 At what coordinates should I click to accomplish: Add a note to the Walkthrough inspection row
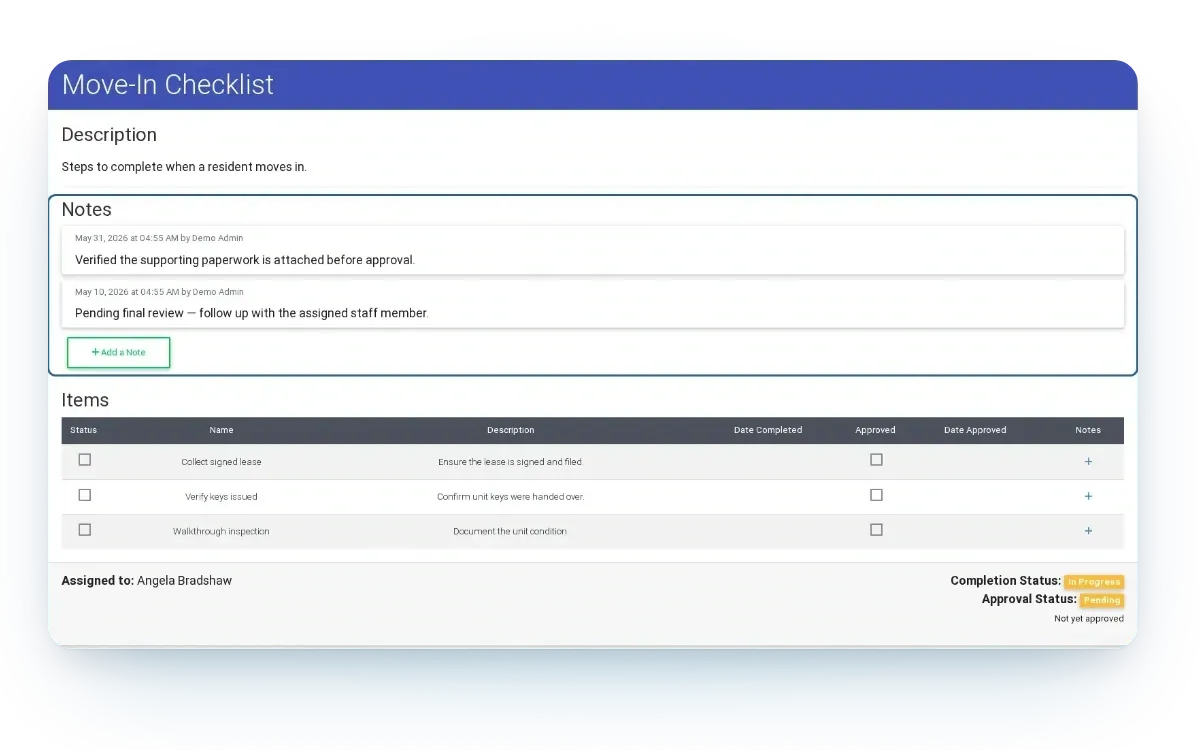click(1088, 531)
